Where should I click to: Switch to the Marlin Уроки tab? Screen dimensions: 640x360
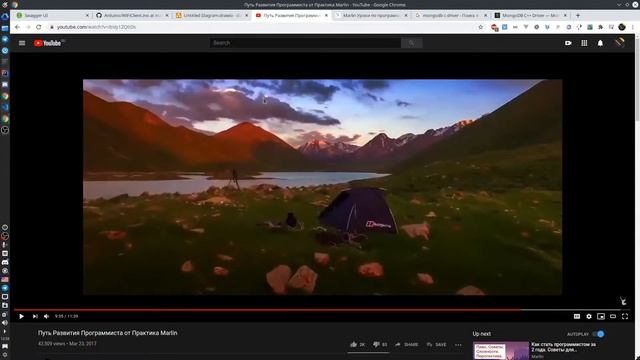tap(371, 15)
